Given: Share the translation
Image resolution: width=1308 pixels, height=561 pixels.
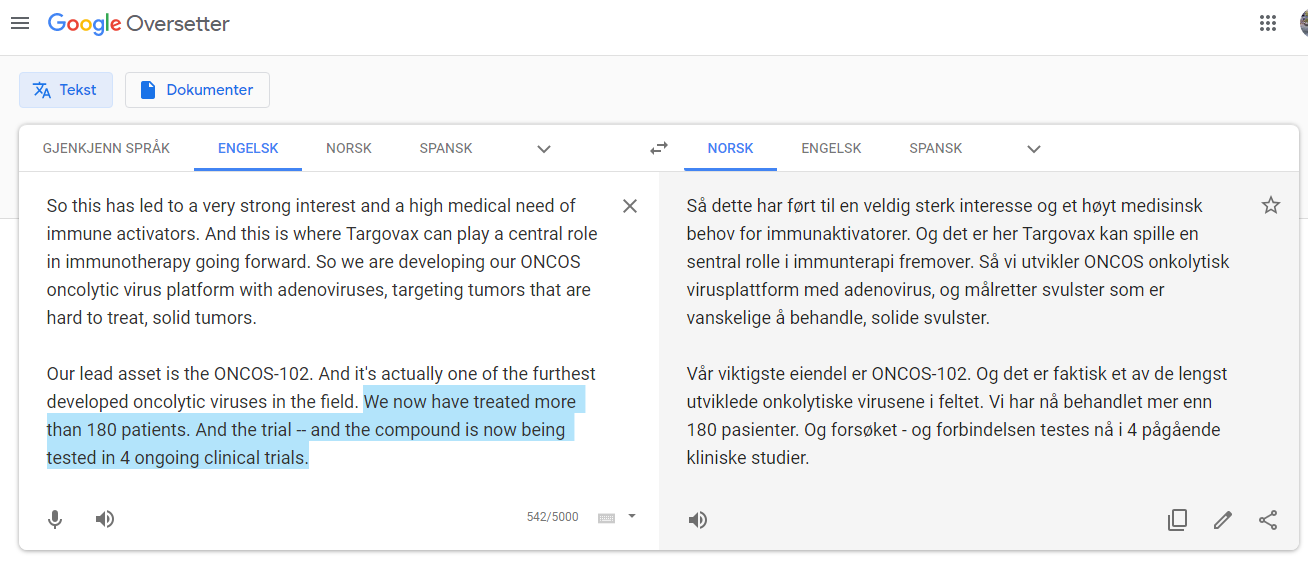Looking at the screenshot, I should [x=1268, y=520].
